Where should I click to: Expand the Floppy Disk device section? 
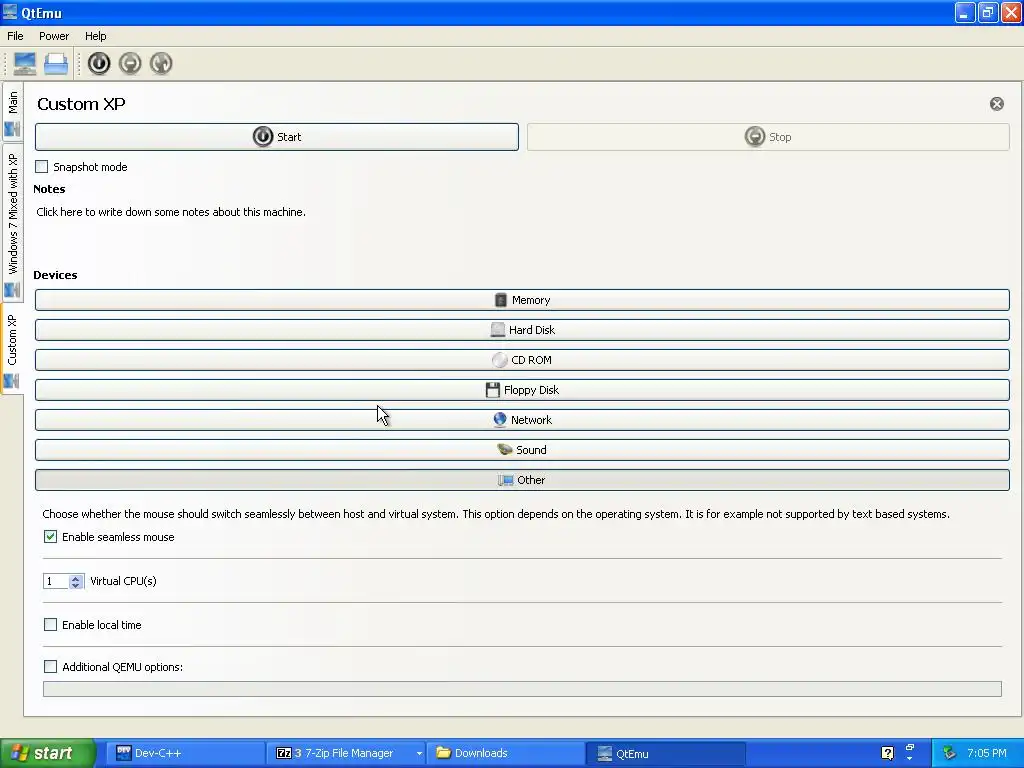(x=522, y=390)
